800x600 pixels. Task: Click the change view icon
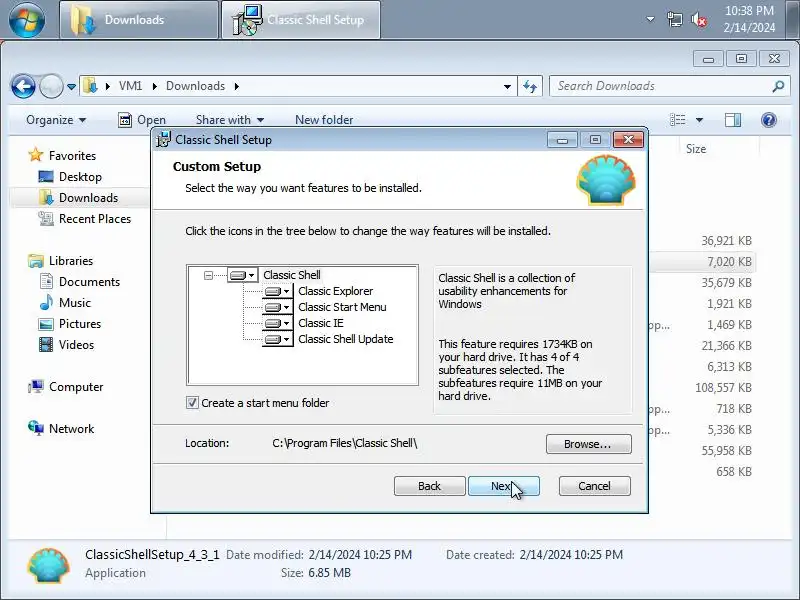click(x=678, y=120)
